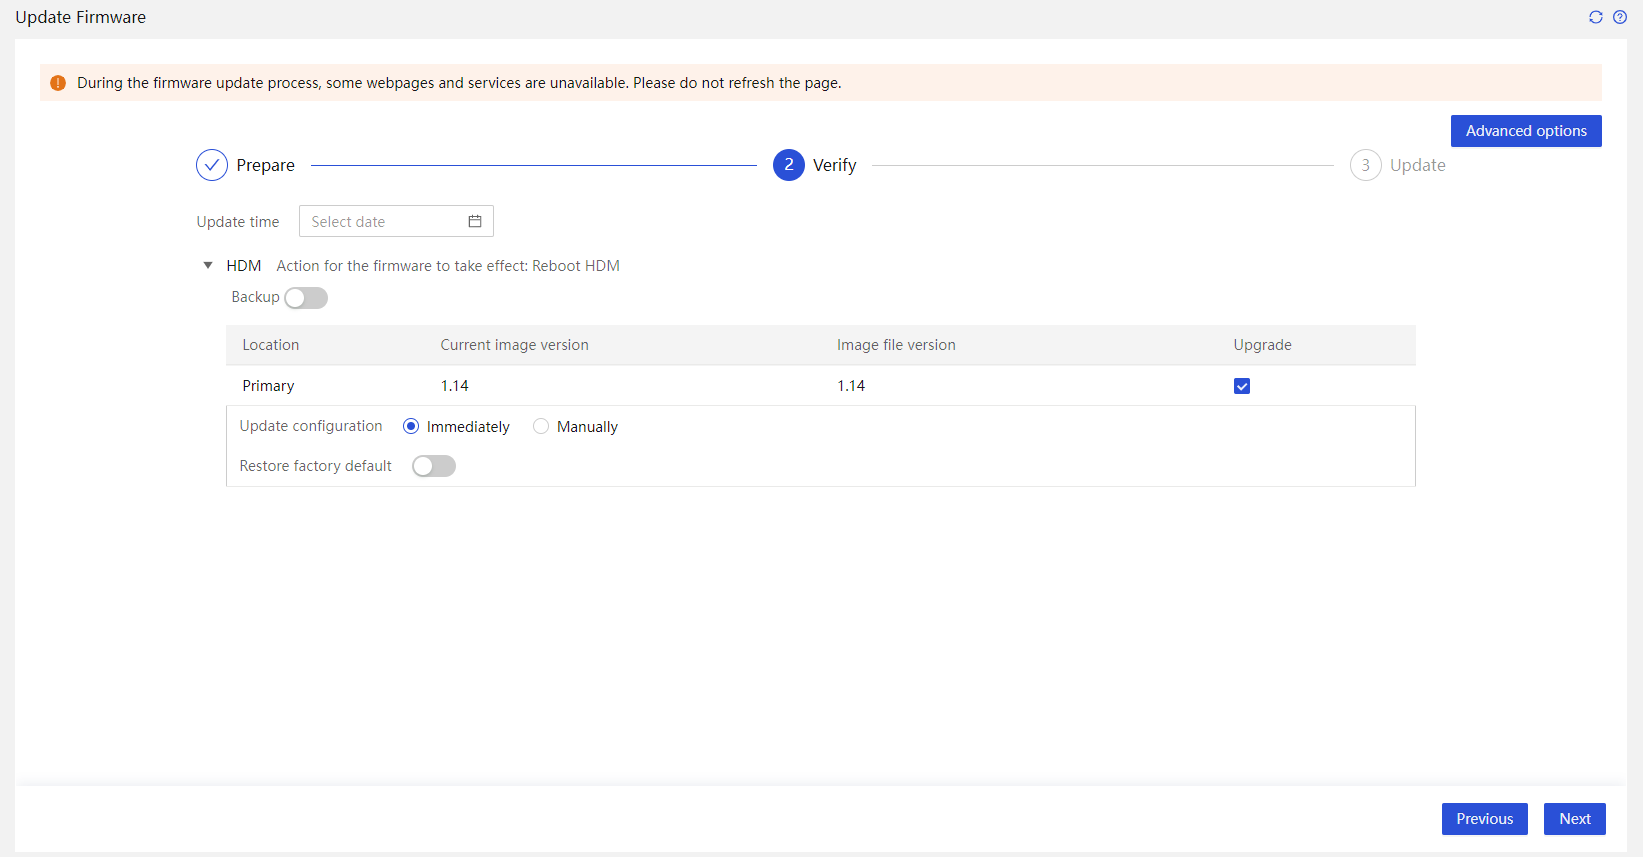The height and width of the screenshot is (857, 1643).
Task: Click the HDM section title
Action: [244, 266]
